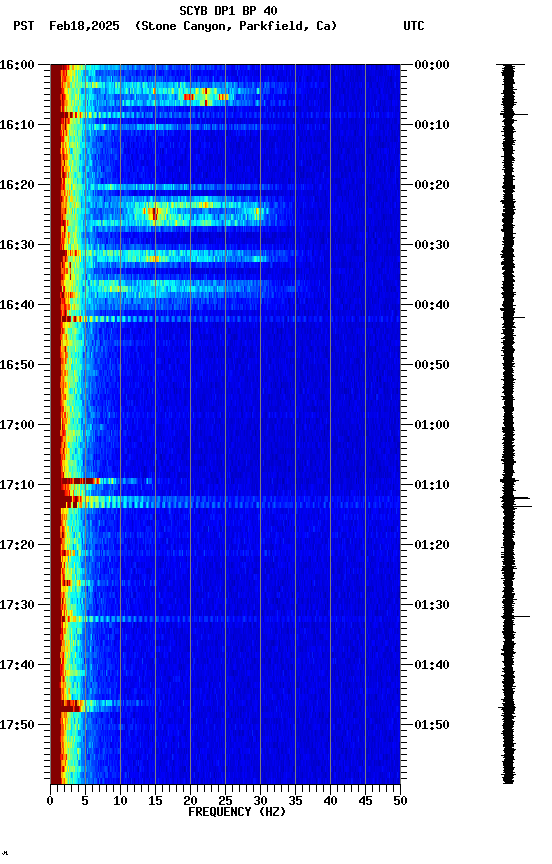Click the UTC time label '01:10'
The image size is (552, 864).
click(432, 485)
